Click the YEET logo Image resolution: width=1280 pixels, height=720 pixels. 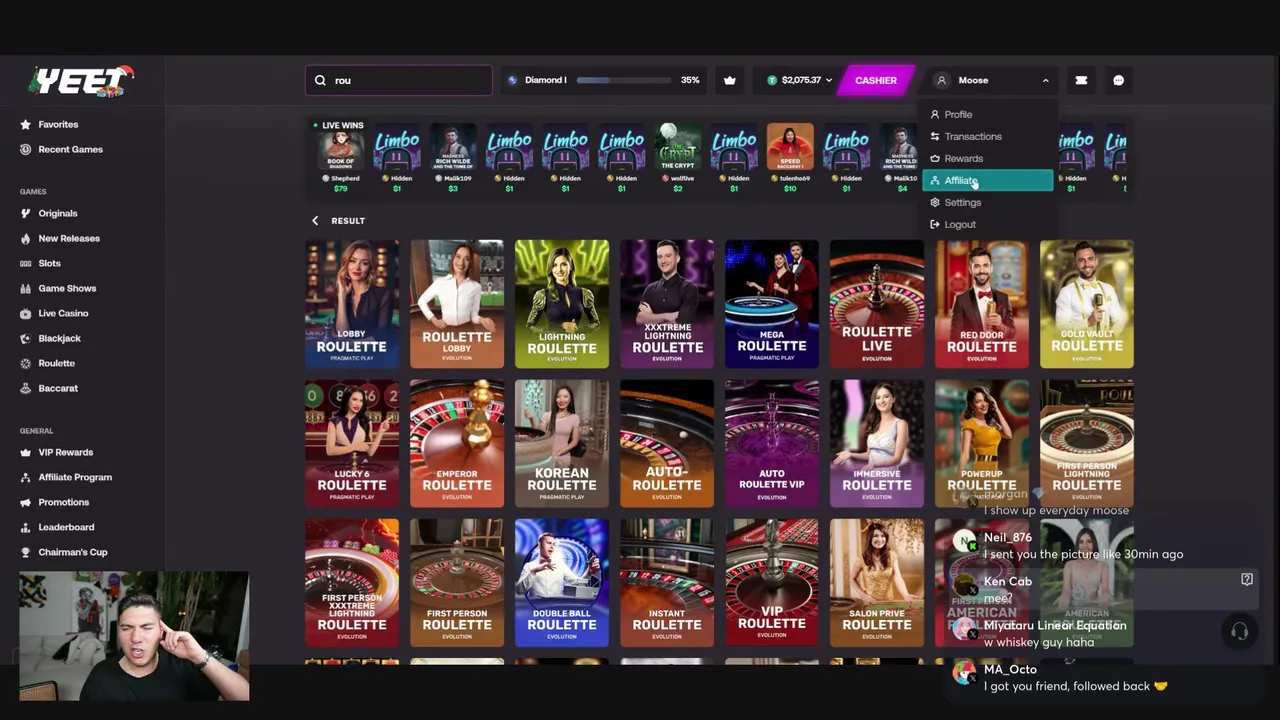pos(82,81)
